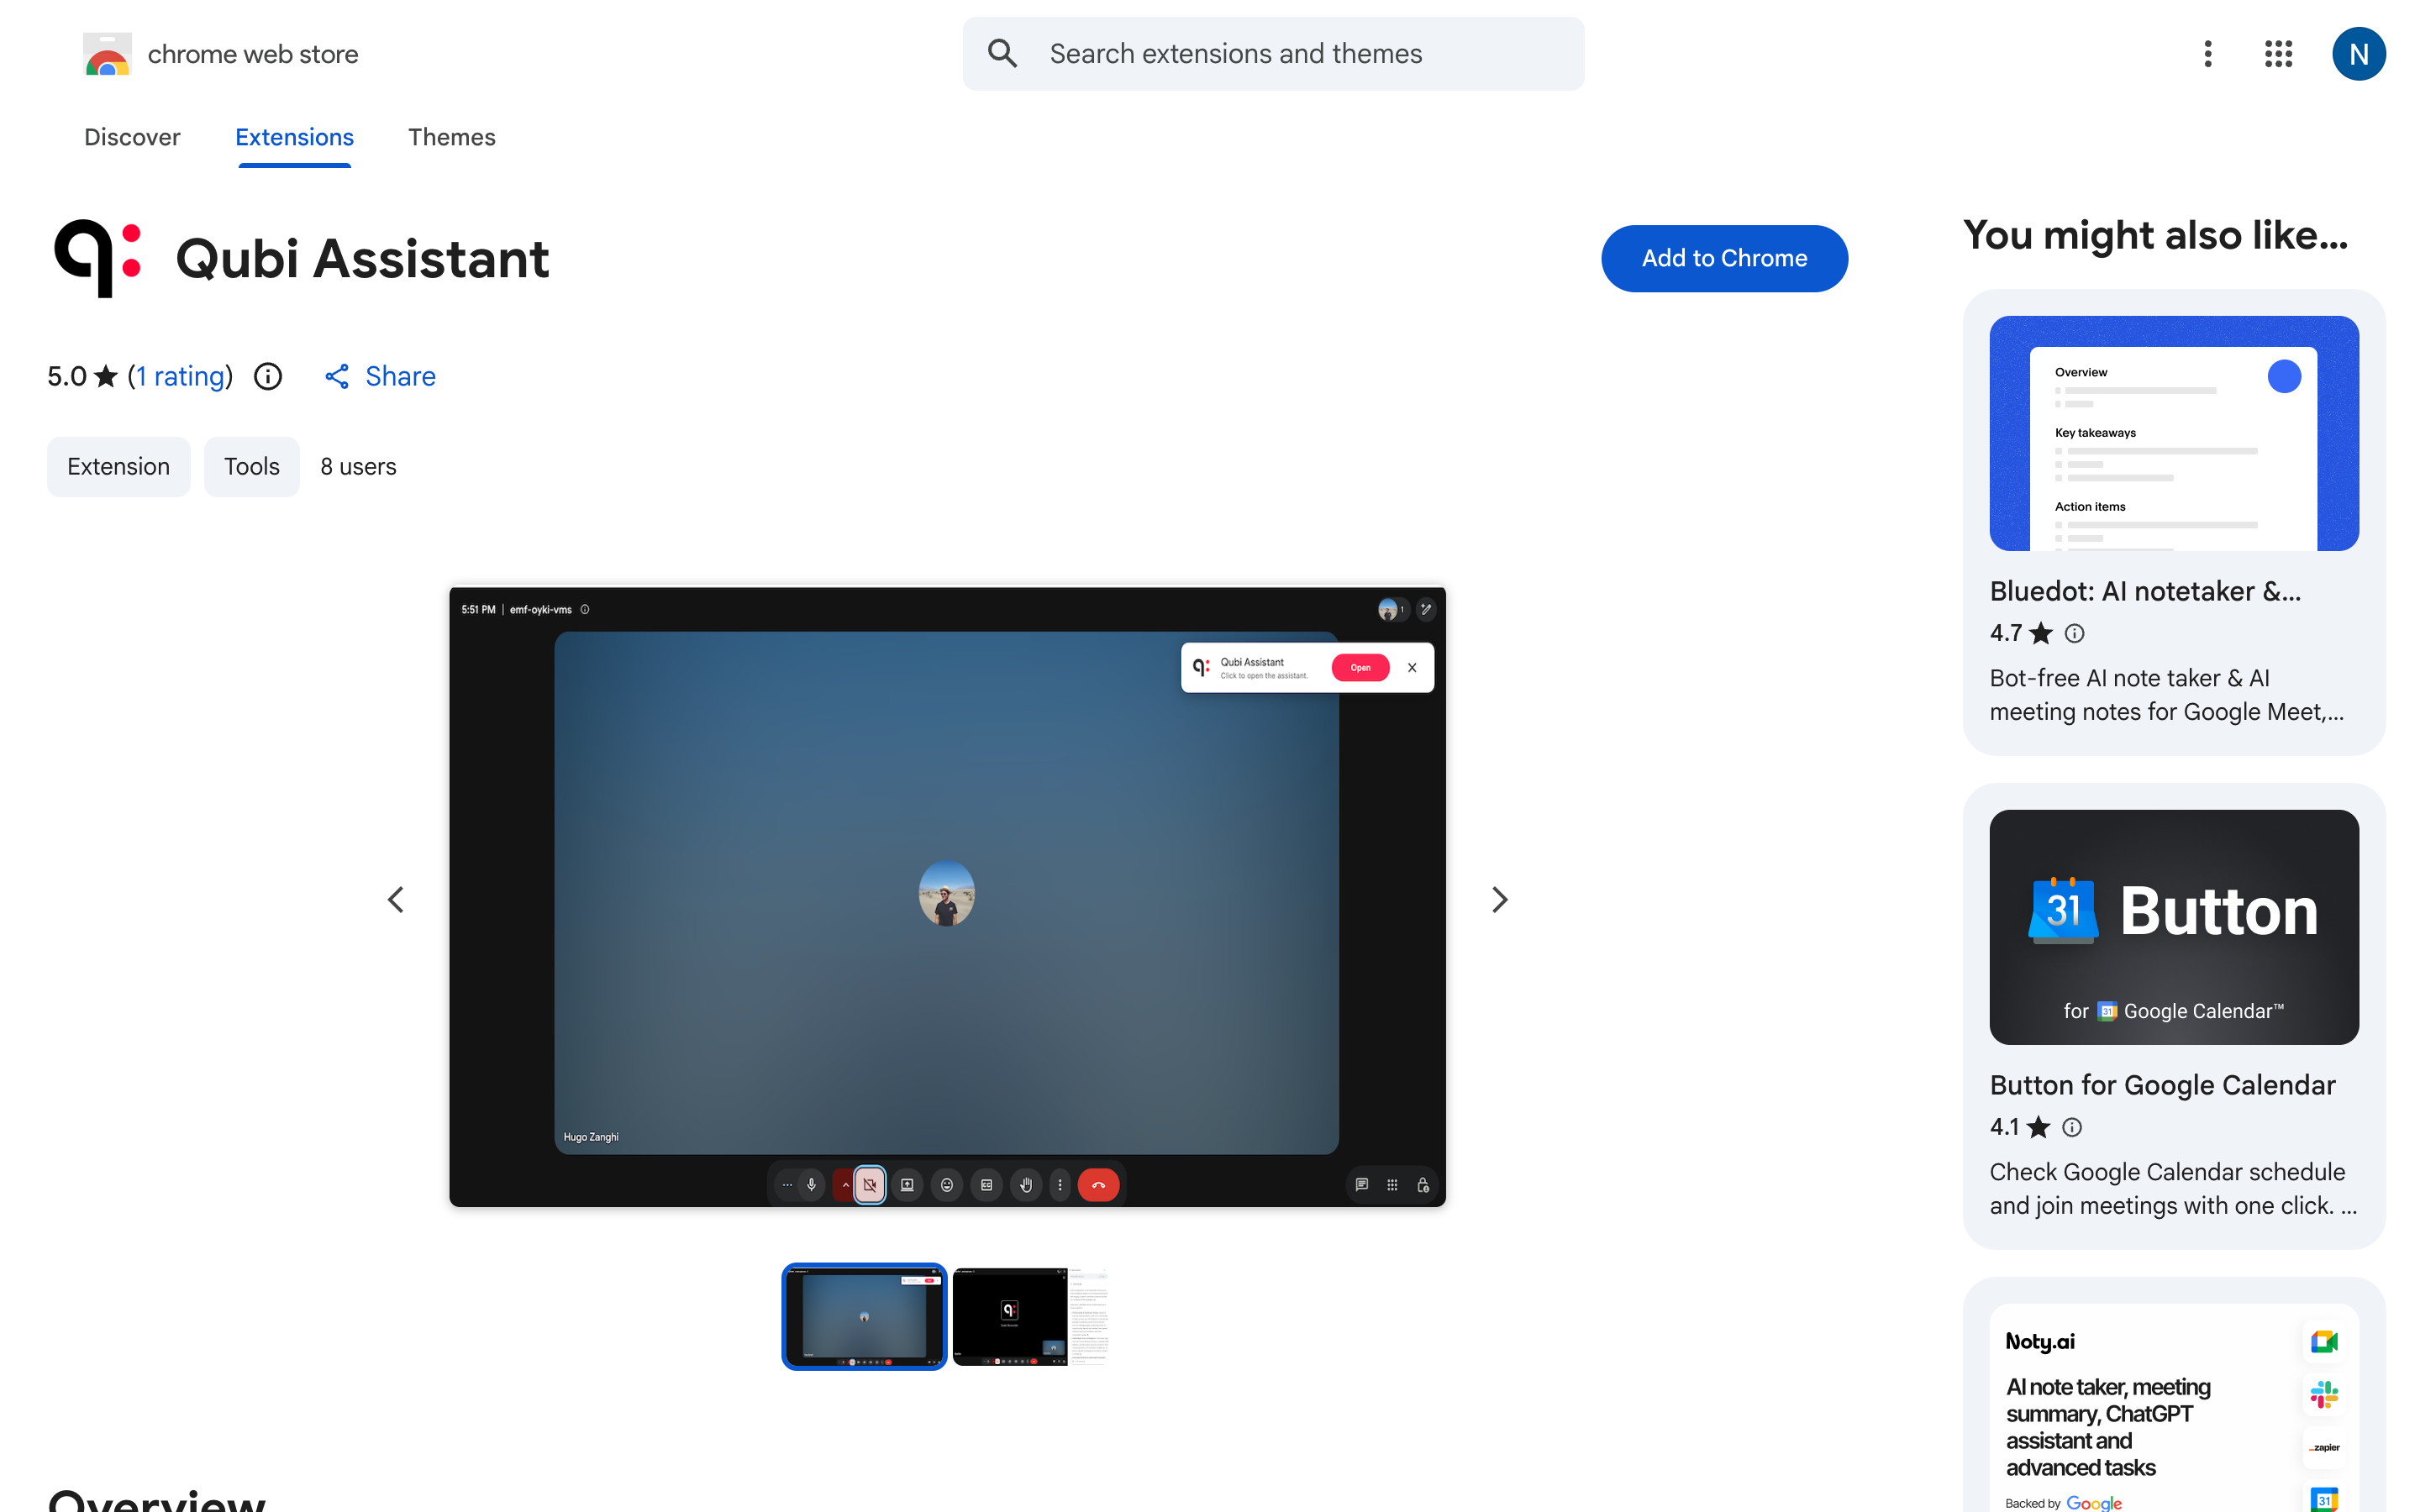Select the Tools category chip

point(252,466)
